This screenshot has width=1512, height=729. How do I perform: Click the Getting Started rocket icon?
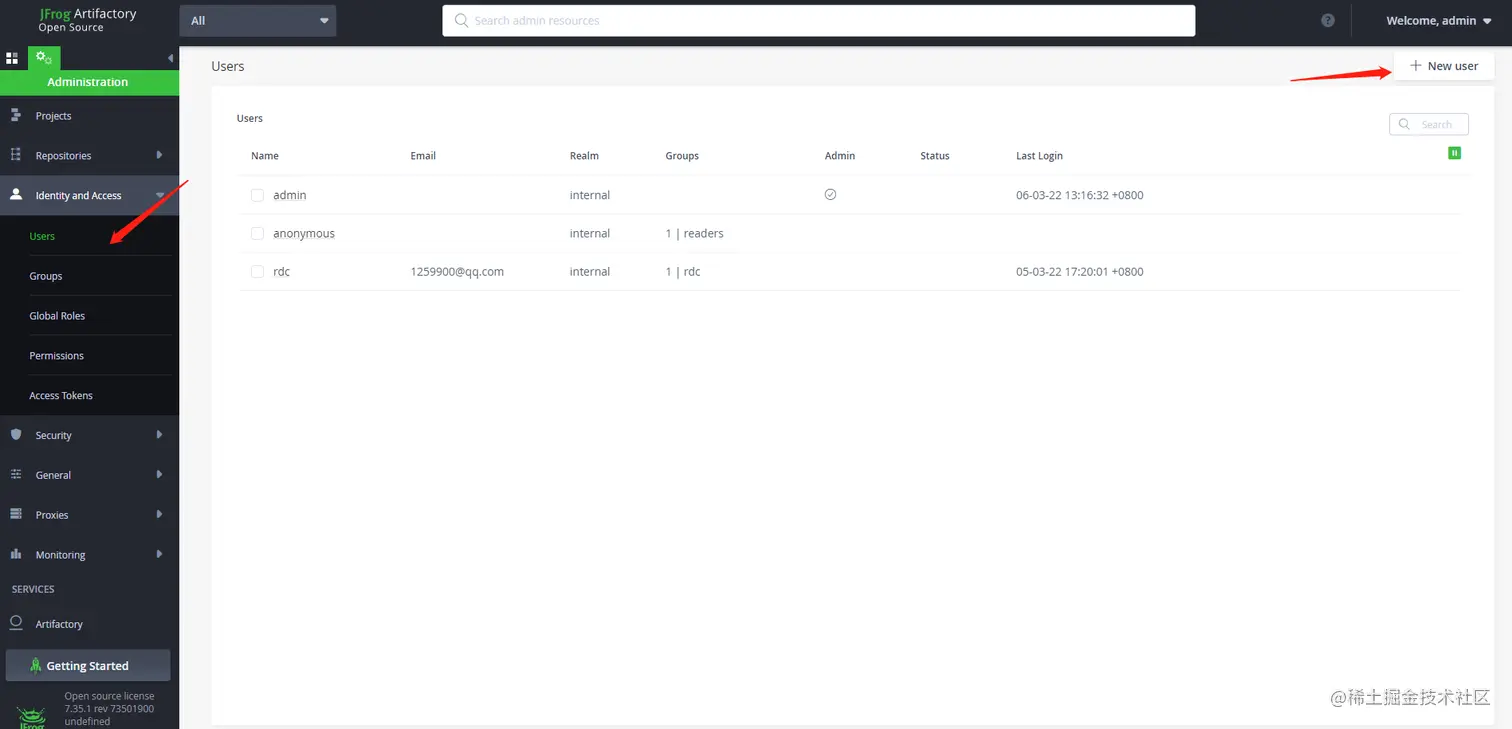point(36,665)
